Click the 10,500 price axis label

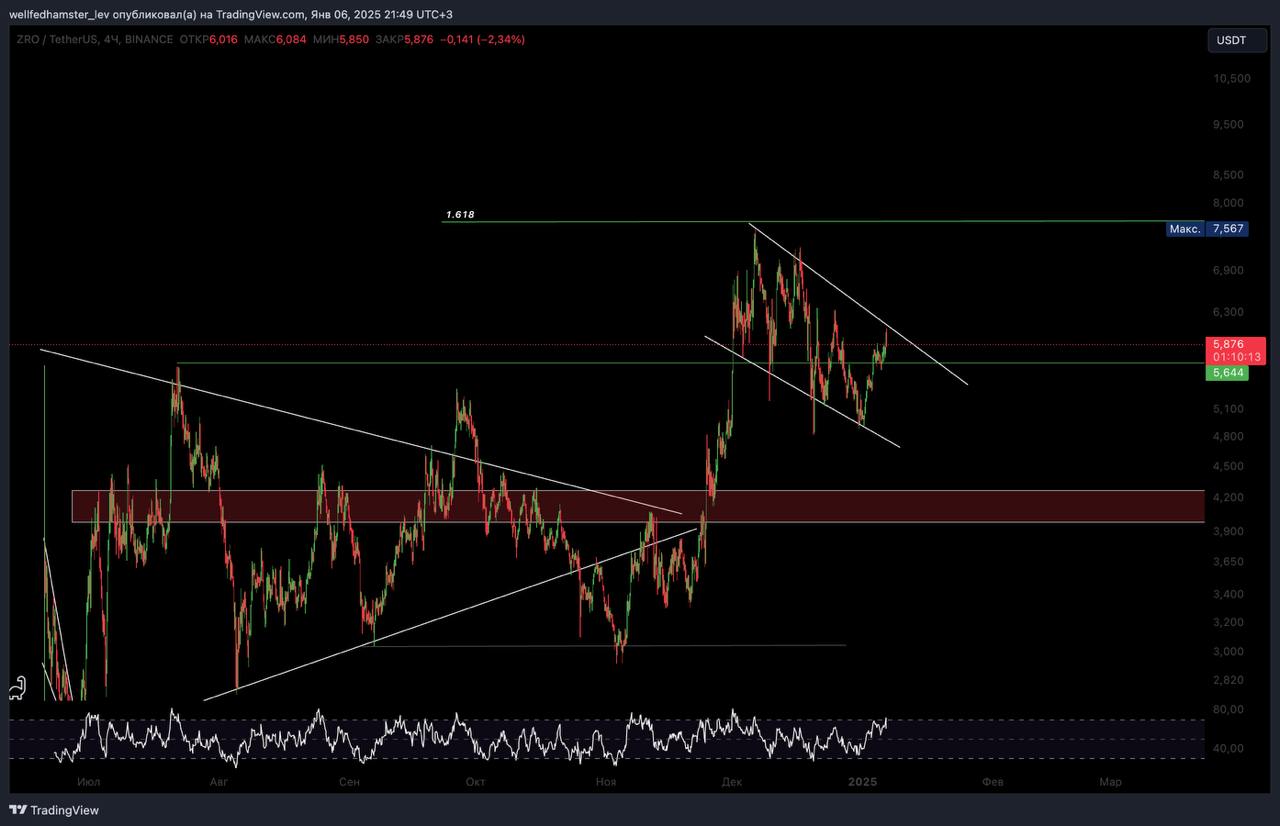click(x=1230, y=78)
